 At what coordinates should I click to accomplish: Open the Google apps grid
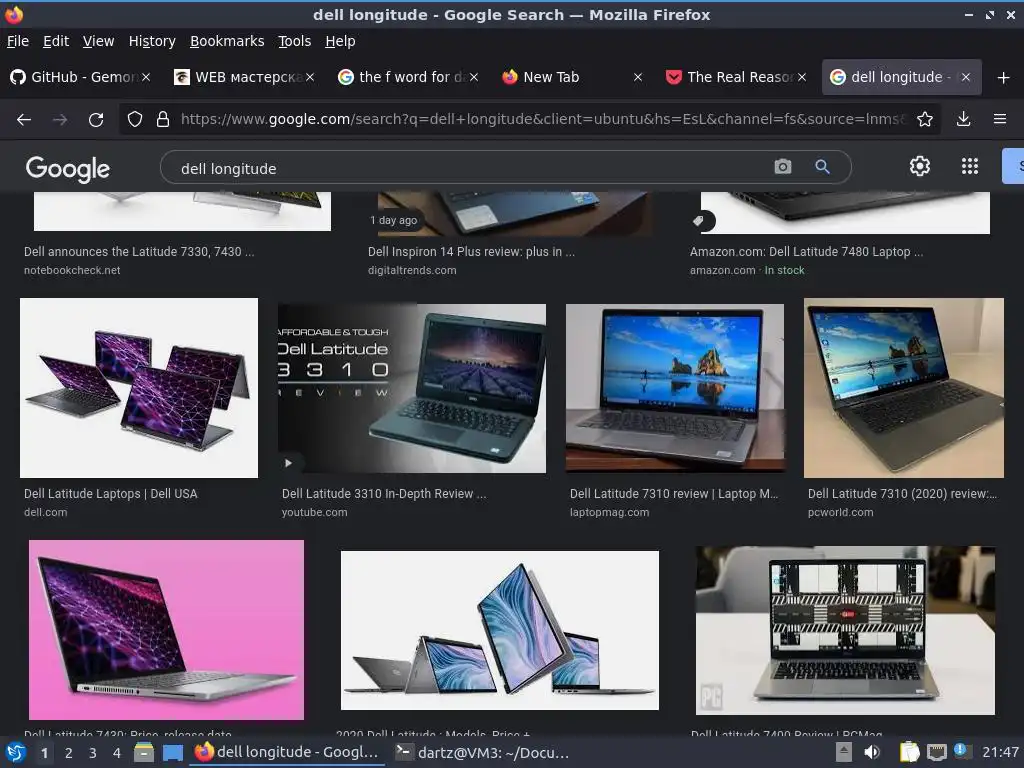[970, 167]
